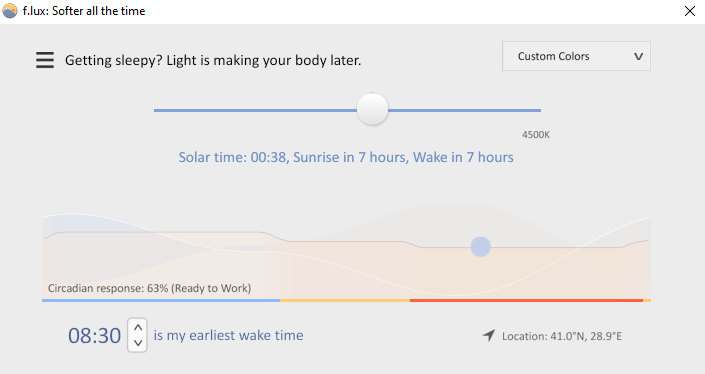
Task: Click the color temperature slider knob
Action: click(372, 109)
